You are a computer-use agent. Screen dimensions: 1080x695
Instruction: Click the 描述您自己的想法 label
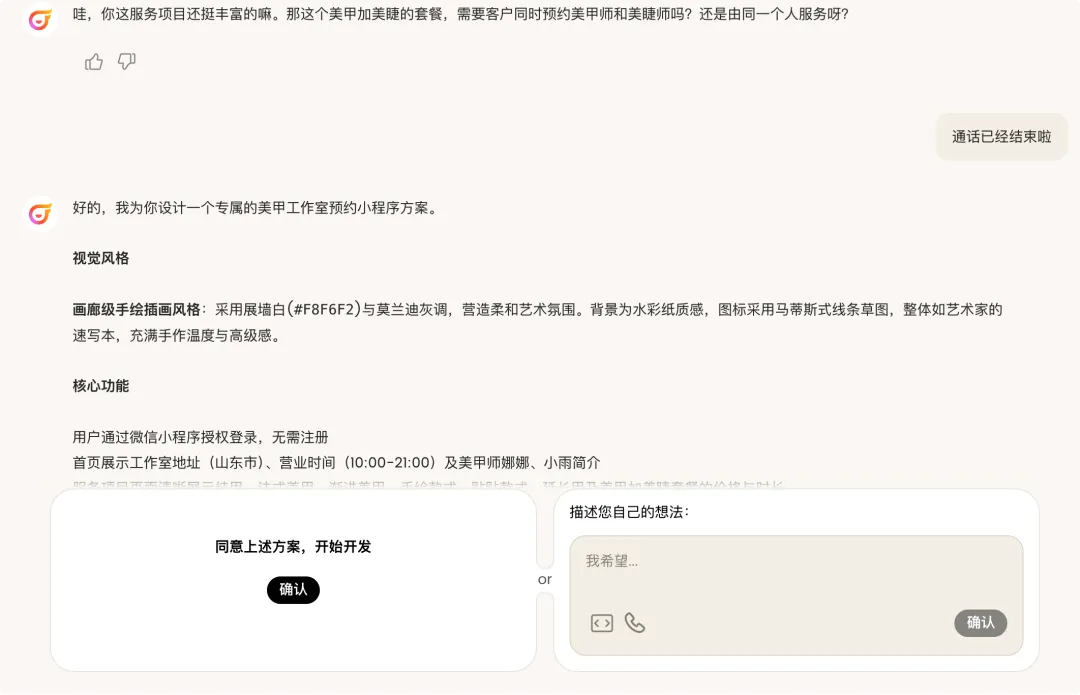click(630, 512)
